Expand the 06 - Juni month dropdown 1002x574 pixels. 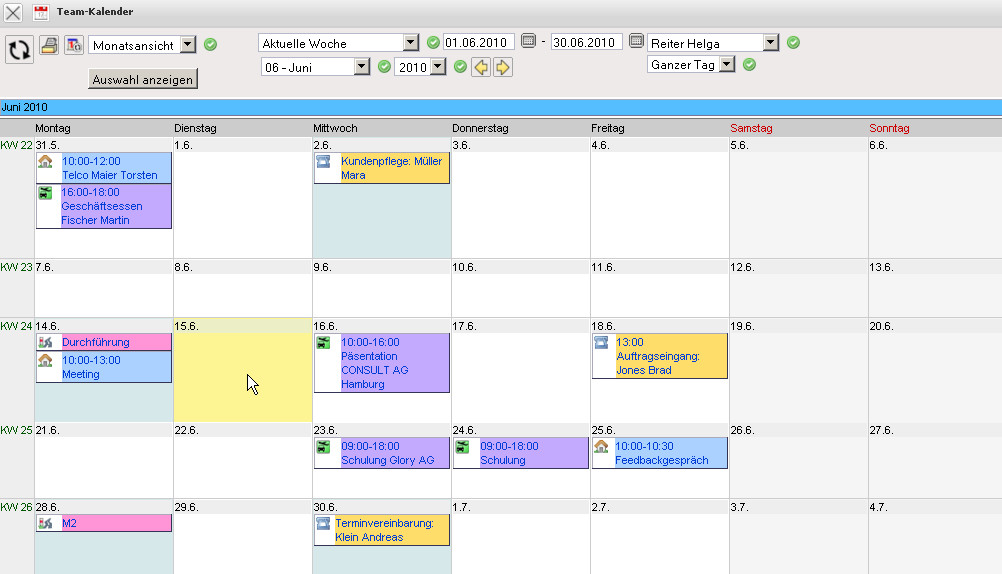[362, 67]
